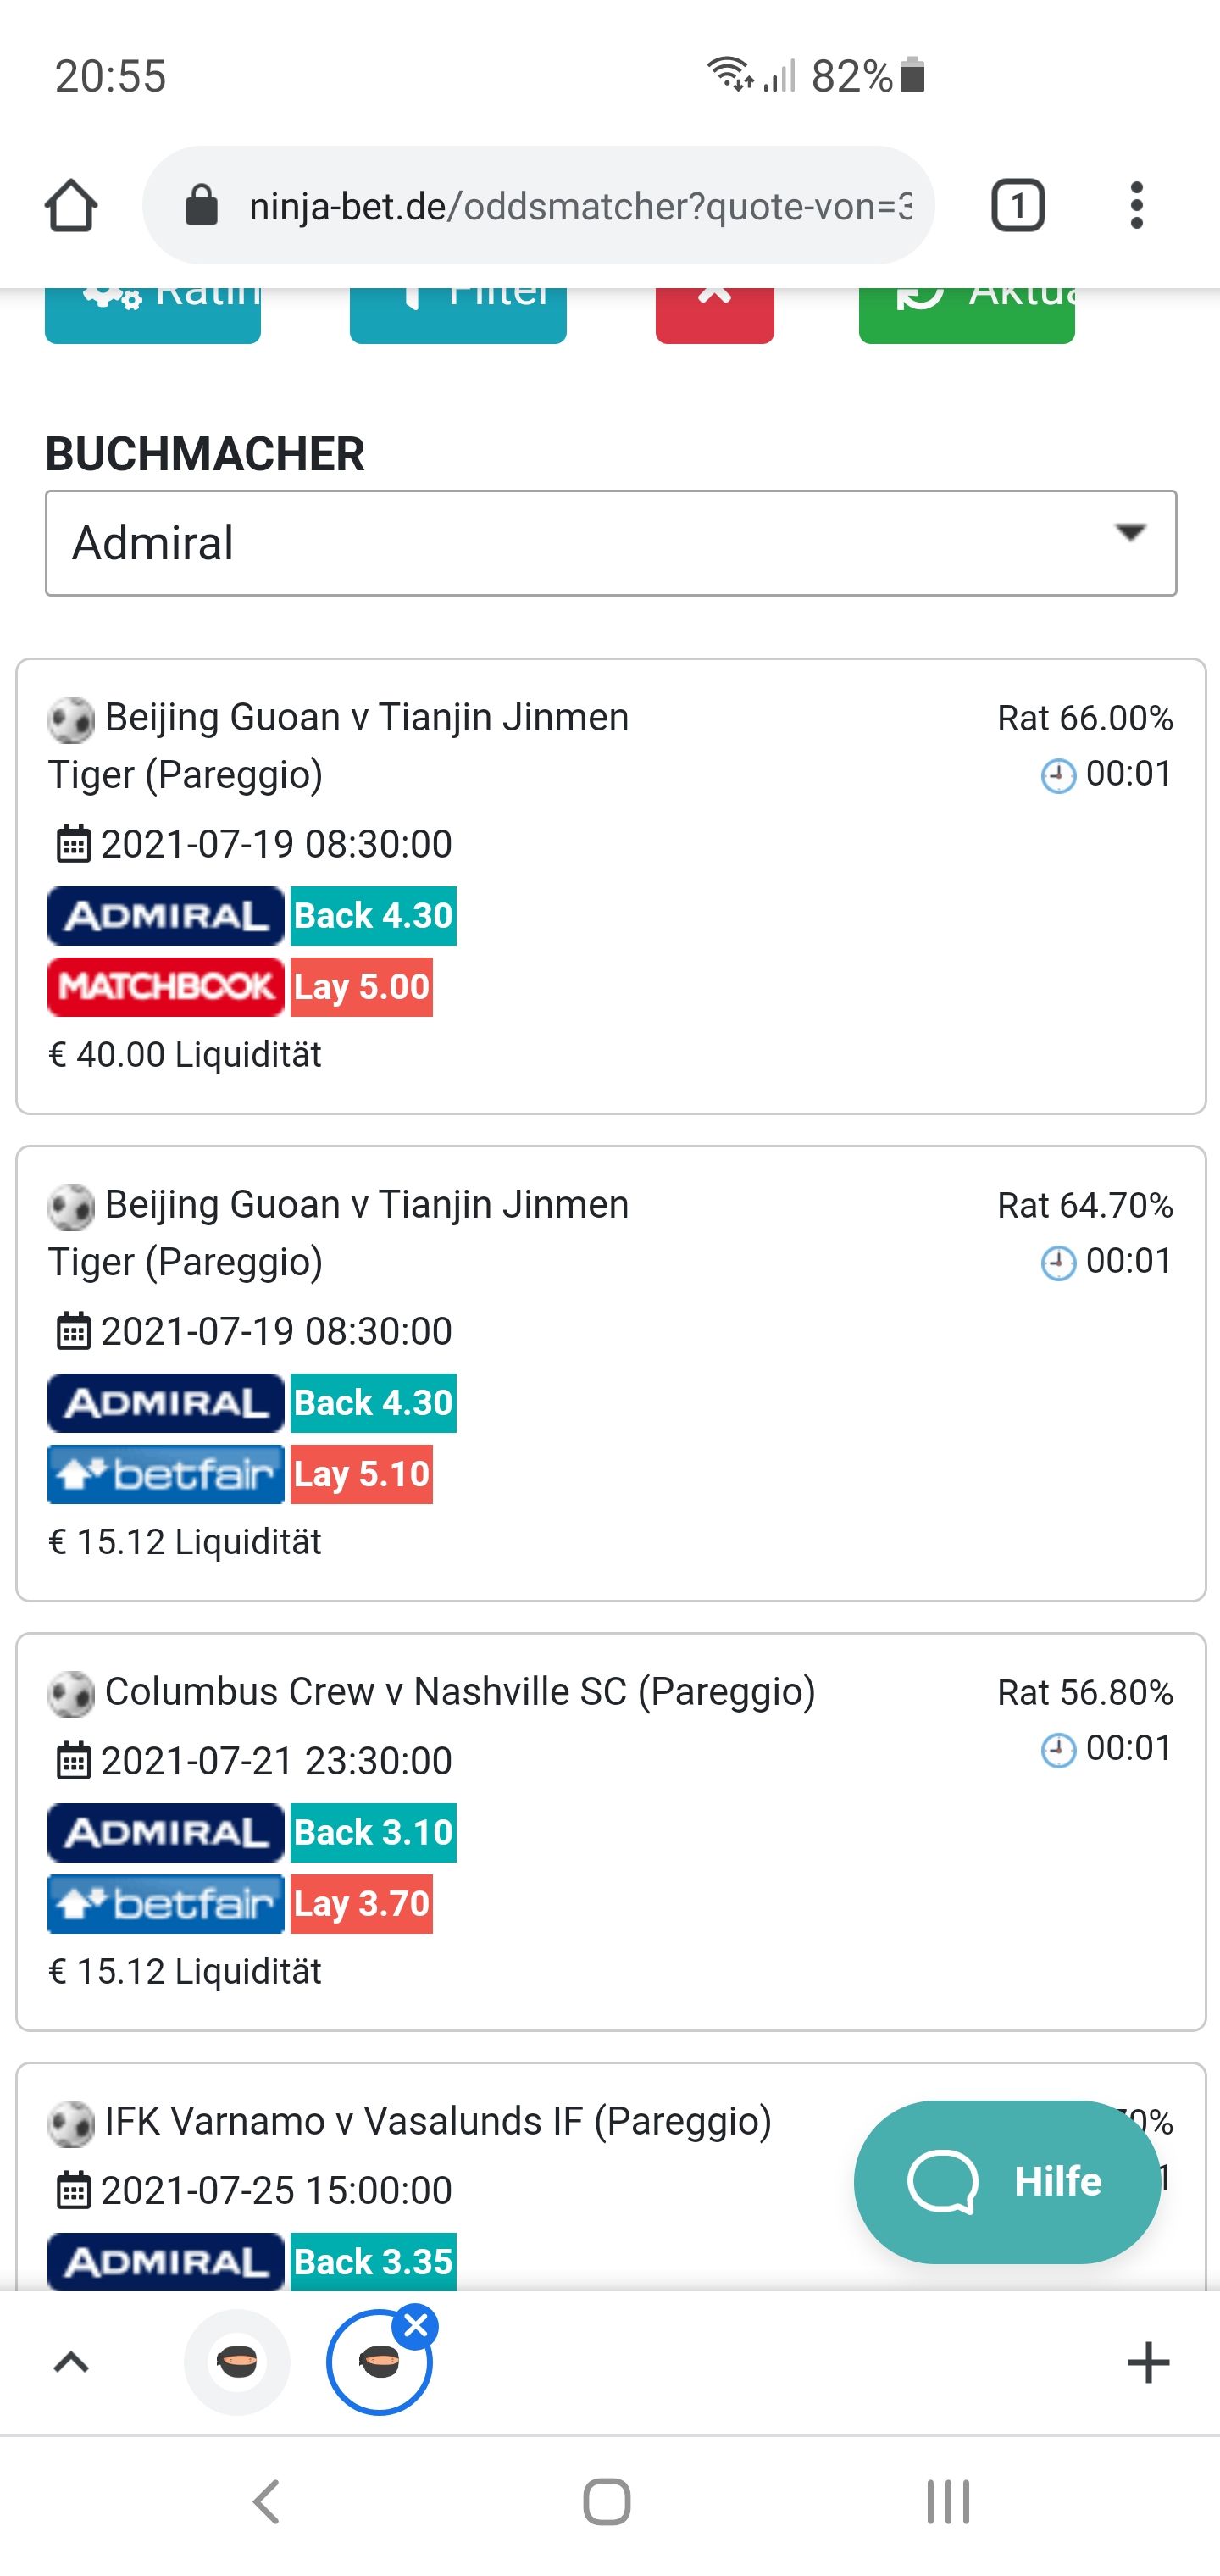Tap the lock icon in address bar

click(201, 206)
